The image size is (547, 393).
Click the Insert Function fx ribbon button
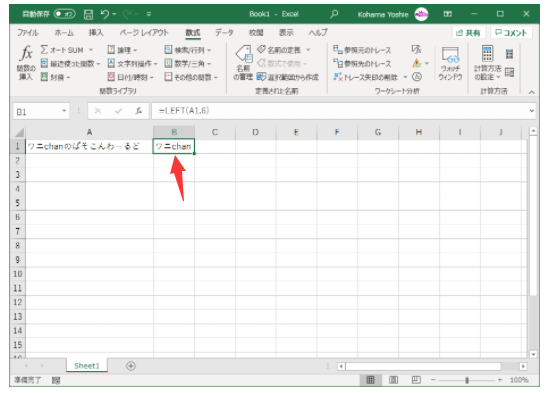[26, 63]
